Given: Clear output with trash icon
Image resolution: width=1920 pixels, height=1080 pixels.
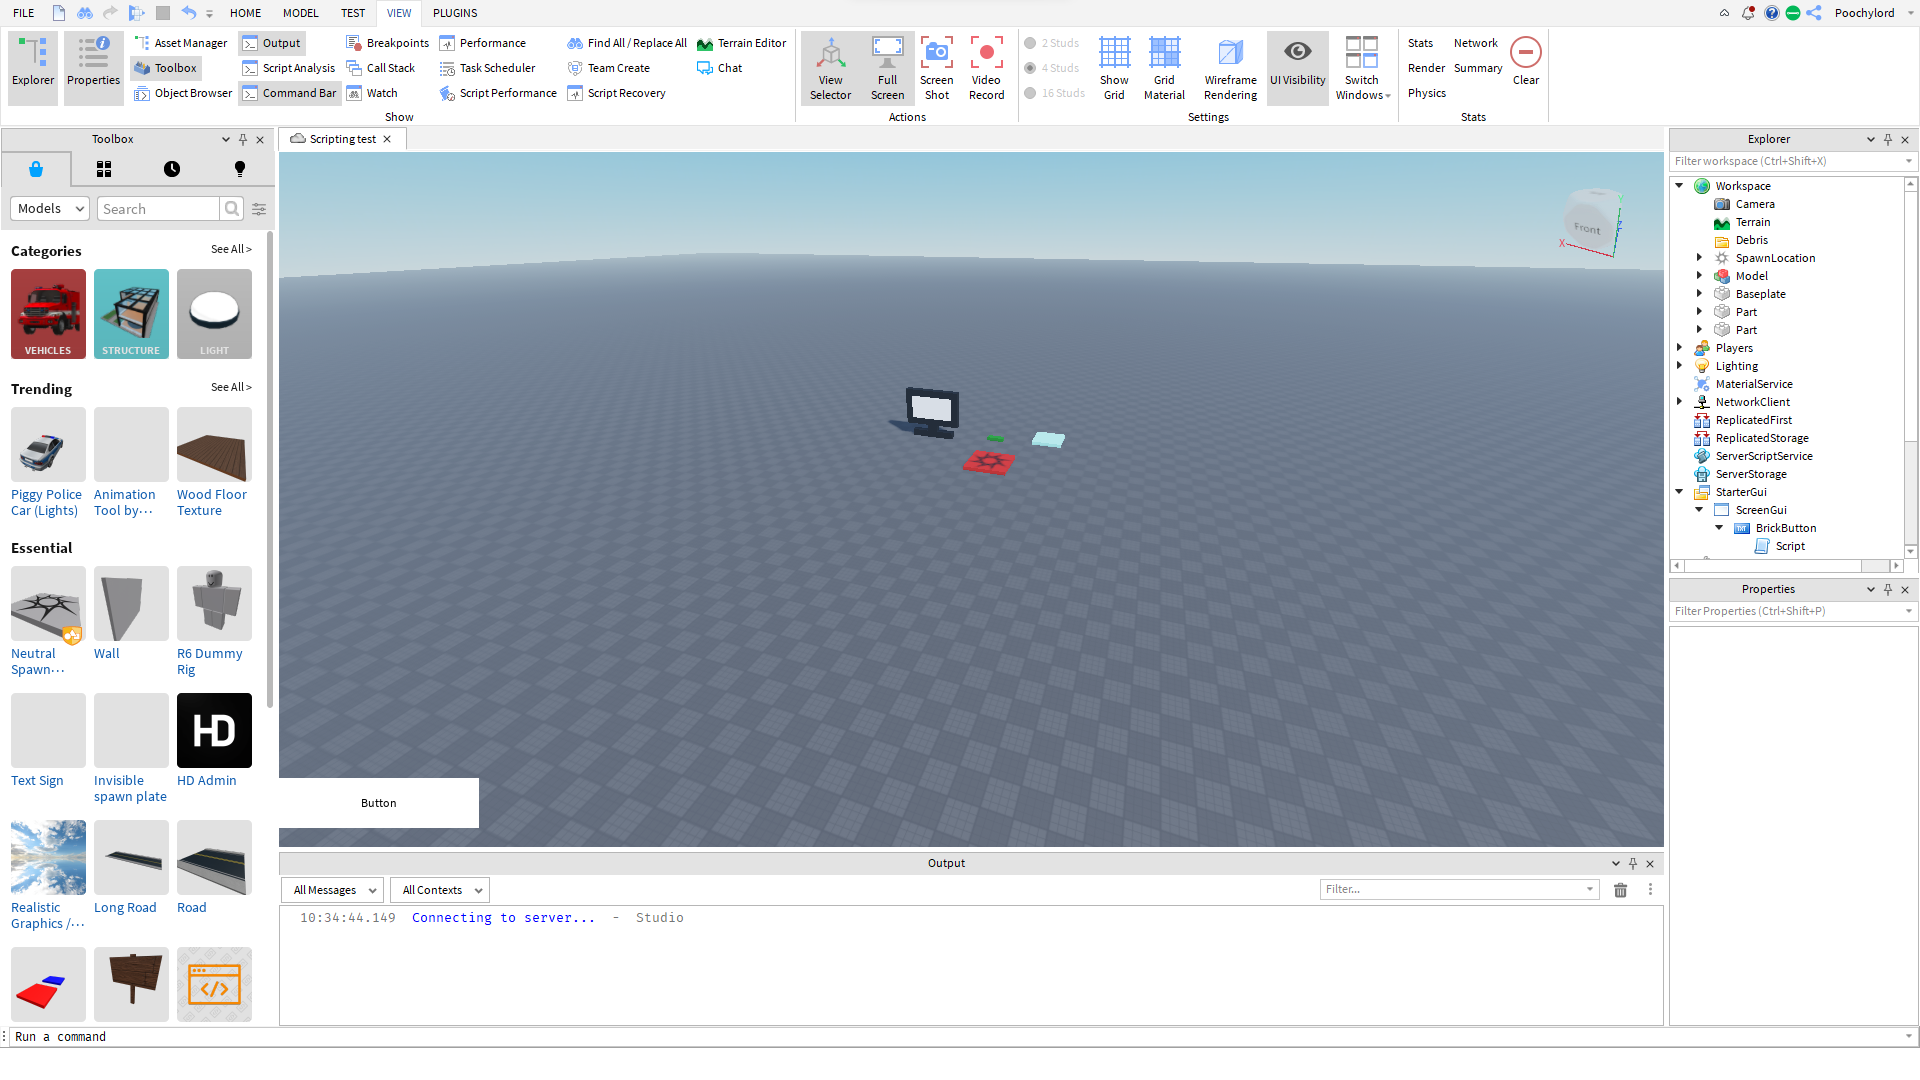Looking at the screenshot, I should (1621, 890).
